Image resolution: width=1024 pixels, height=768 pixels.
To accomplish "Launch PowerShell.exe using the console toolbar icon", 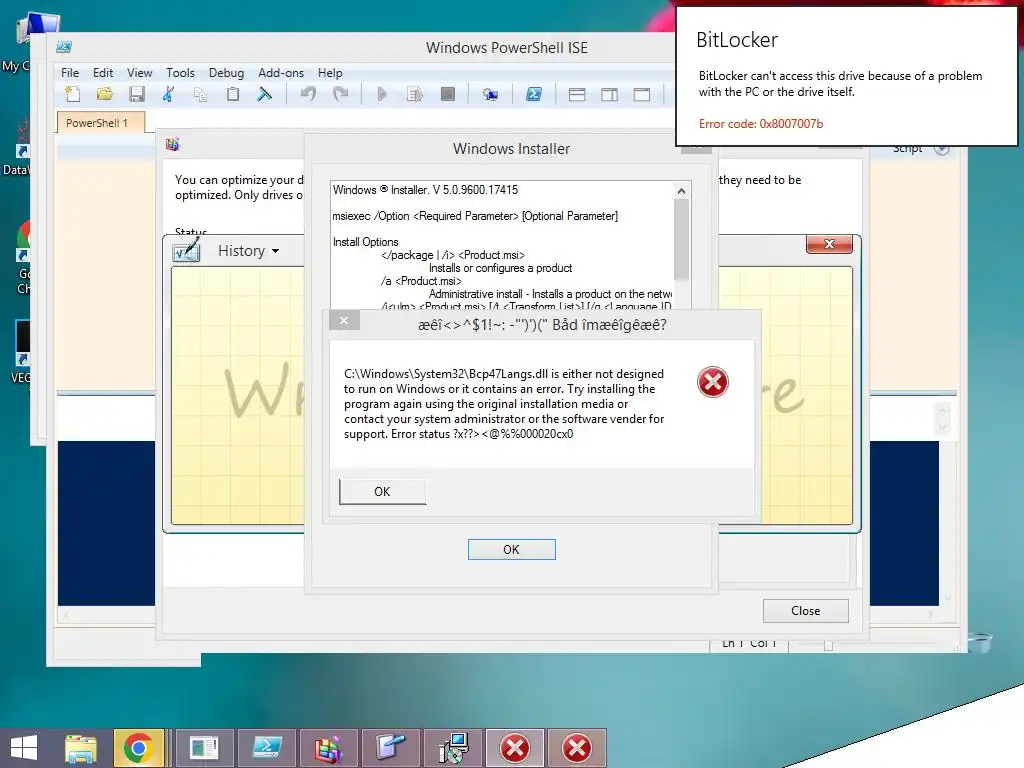I will point(534,95).
